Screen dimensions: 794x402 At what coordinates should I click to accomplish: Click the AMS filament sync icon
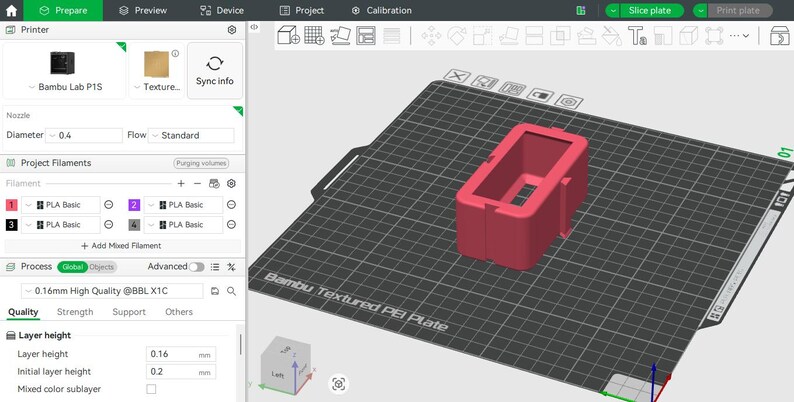pyautogui.click(x=214, y=183)
